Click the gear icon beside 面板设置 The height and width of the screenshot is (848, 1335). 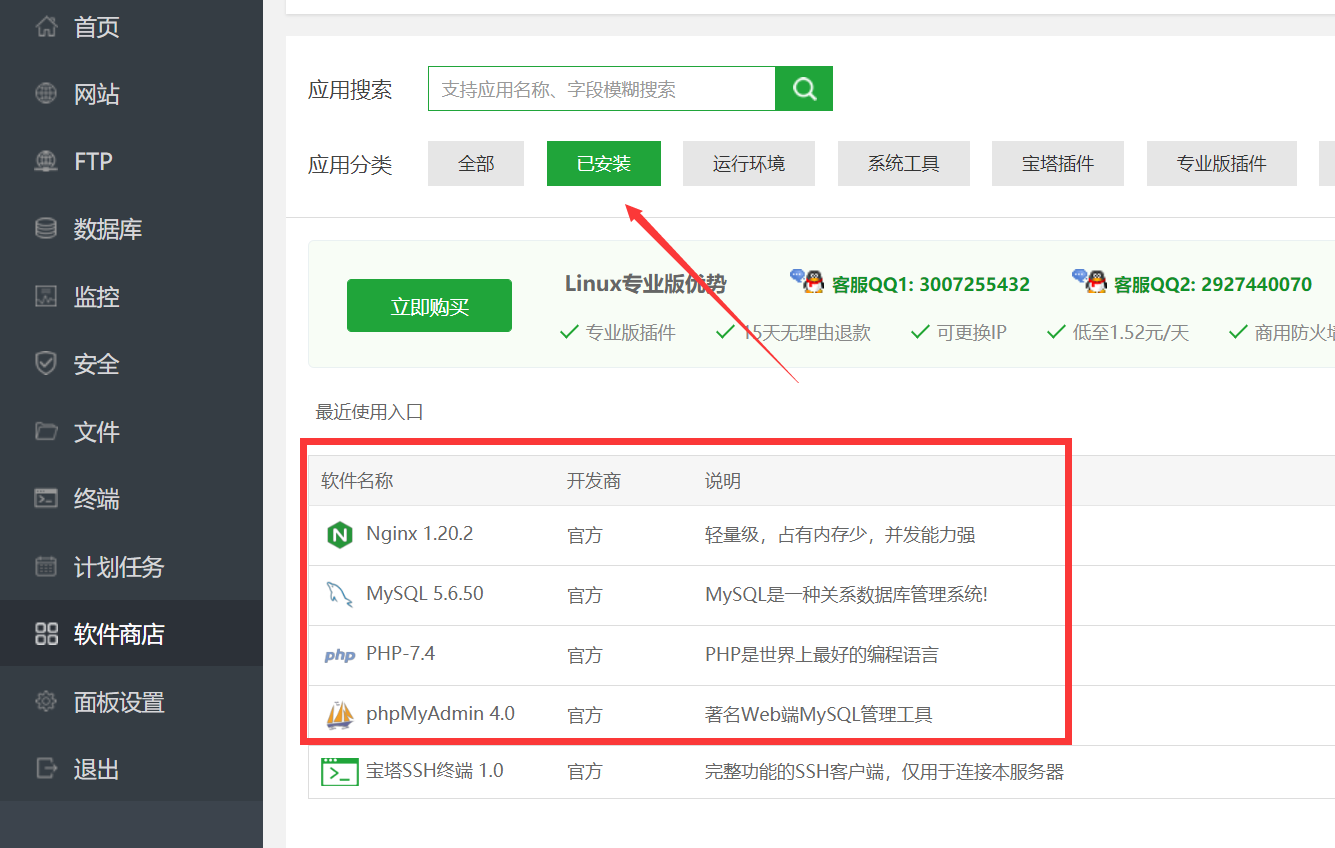tap(46, 701)
